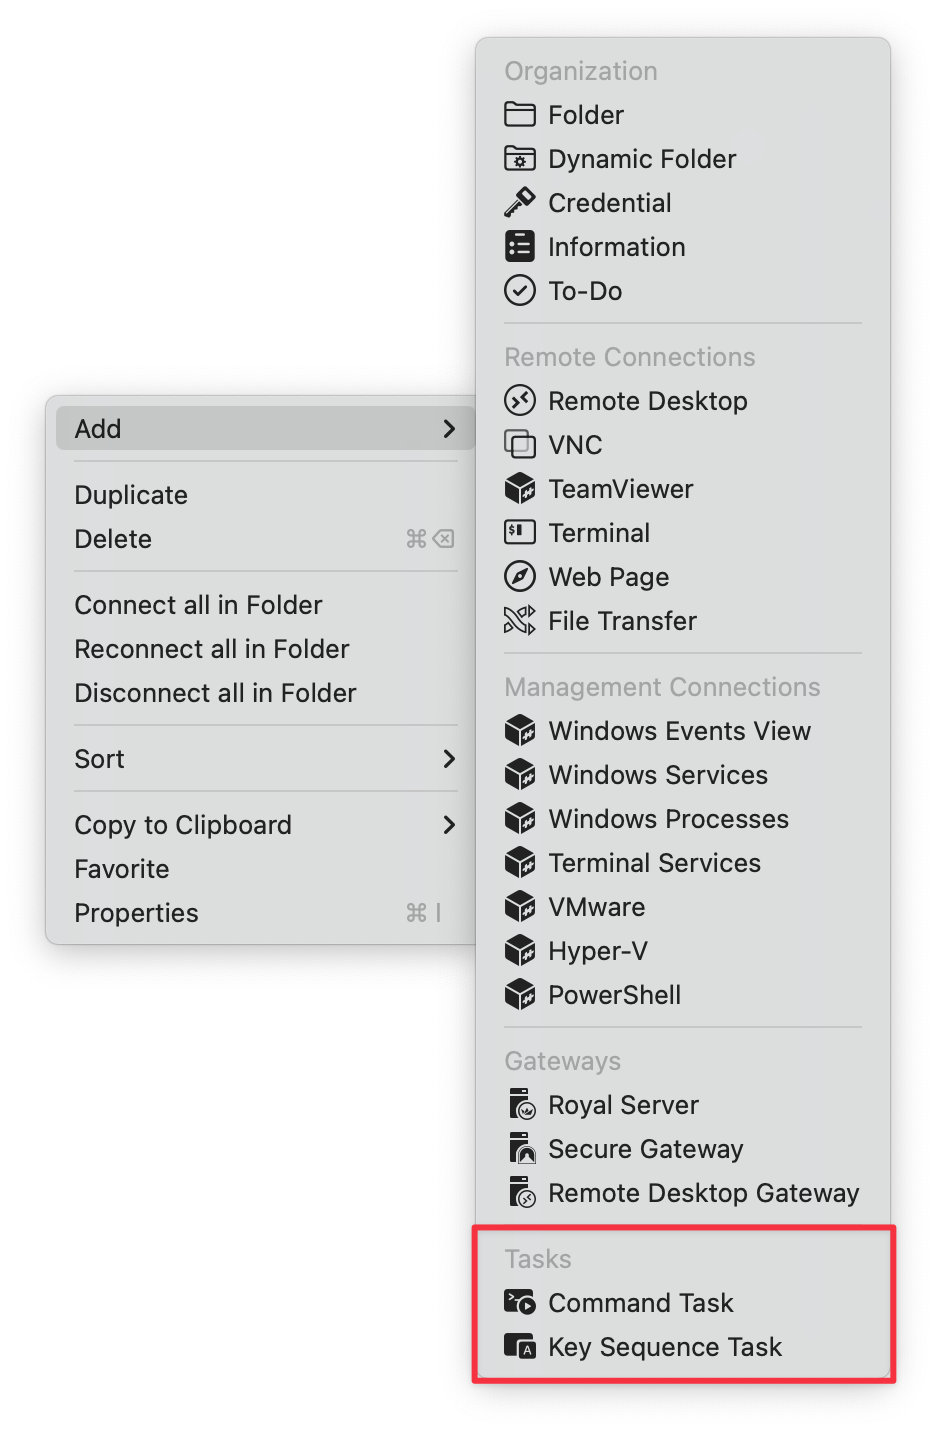The image size is (936, 1432).
Task: Expand the Add submenu arrow
Action: (449, 429)
